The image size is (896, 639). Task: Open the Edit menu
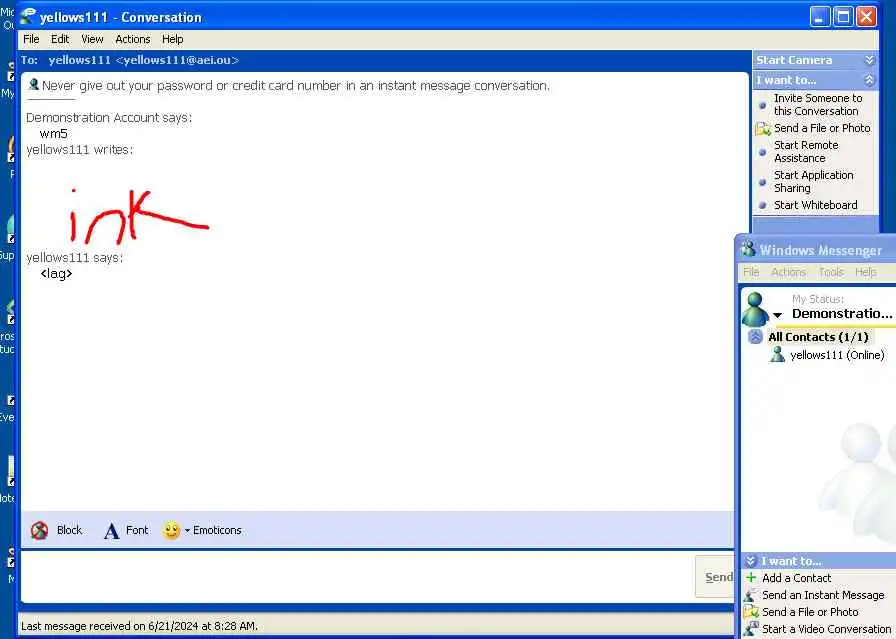pyautogui.click(x=60, y=39)
